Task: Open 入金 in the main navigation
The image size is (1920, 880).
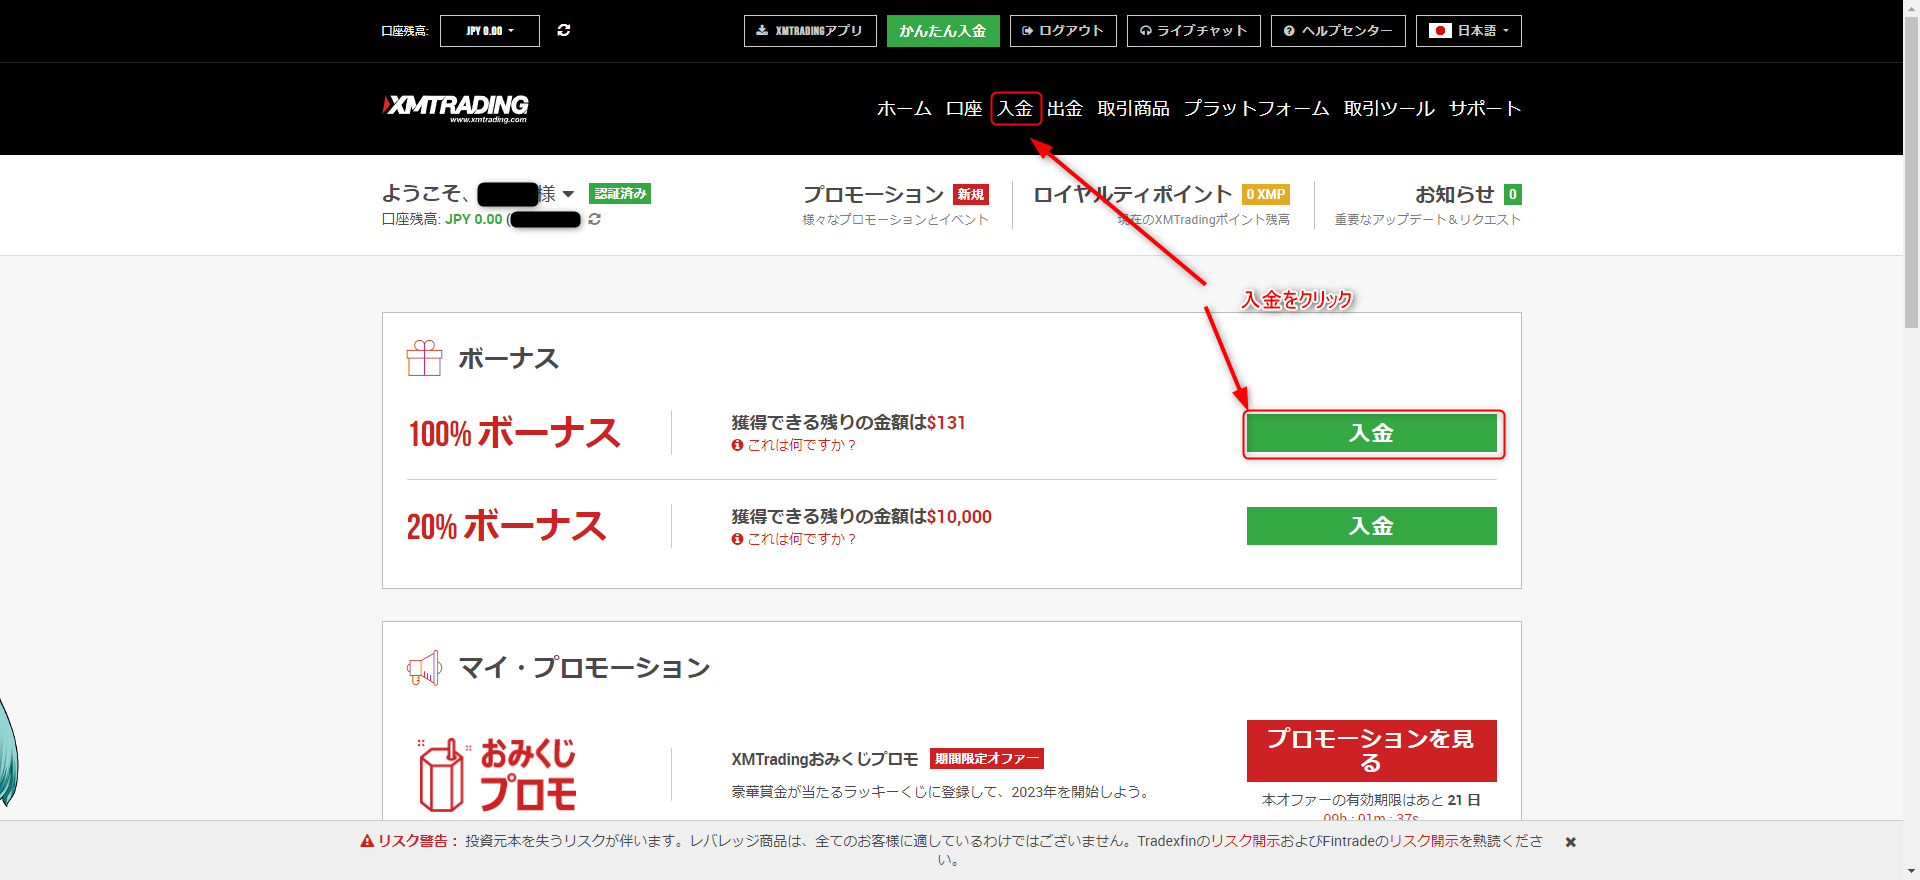Action: click(x=1015, y=108)
